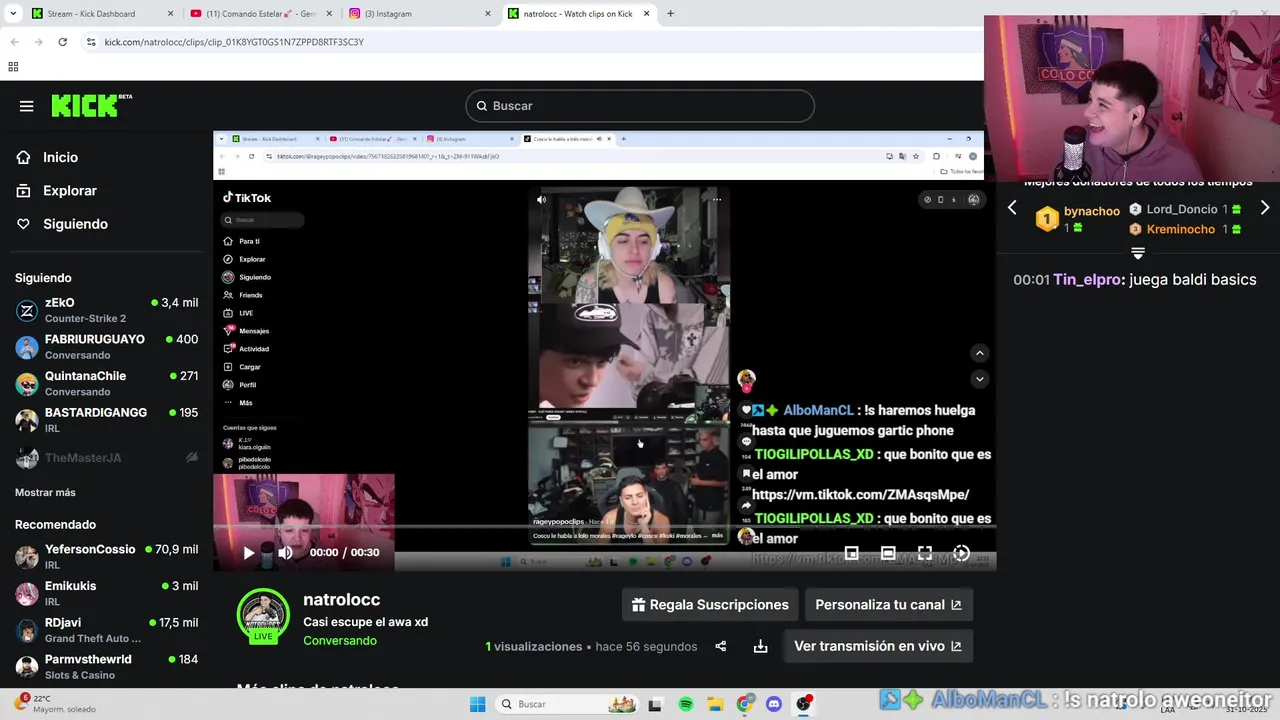Download the clip

[760, 646]
